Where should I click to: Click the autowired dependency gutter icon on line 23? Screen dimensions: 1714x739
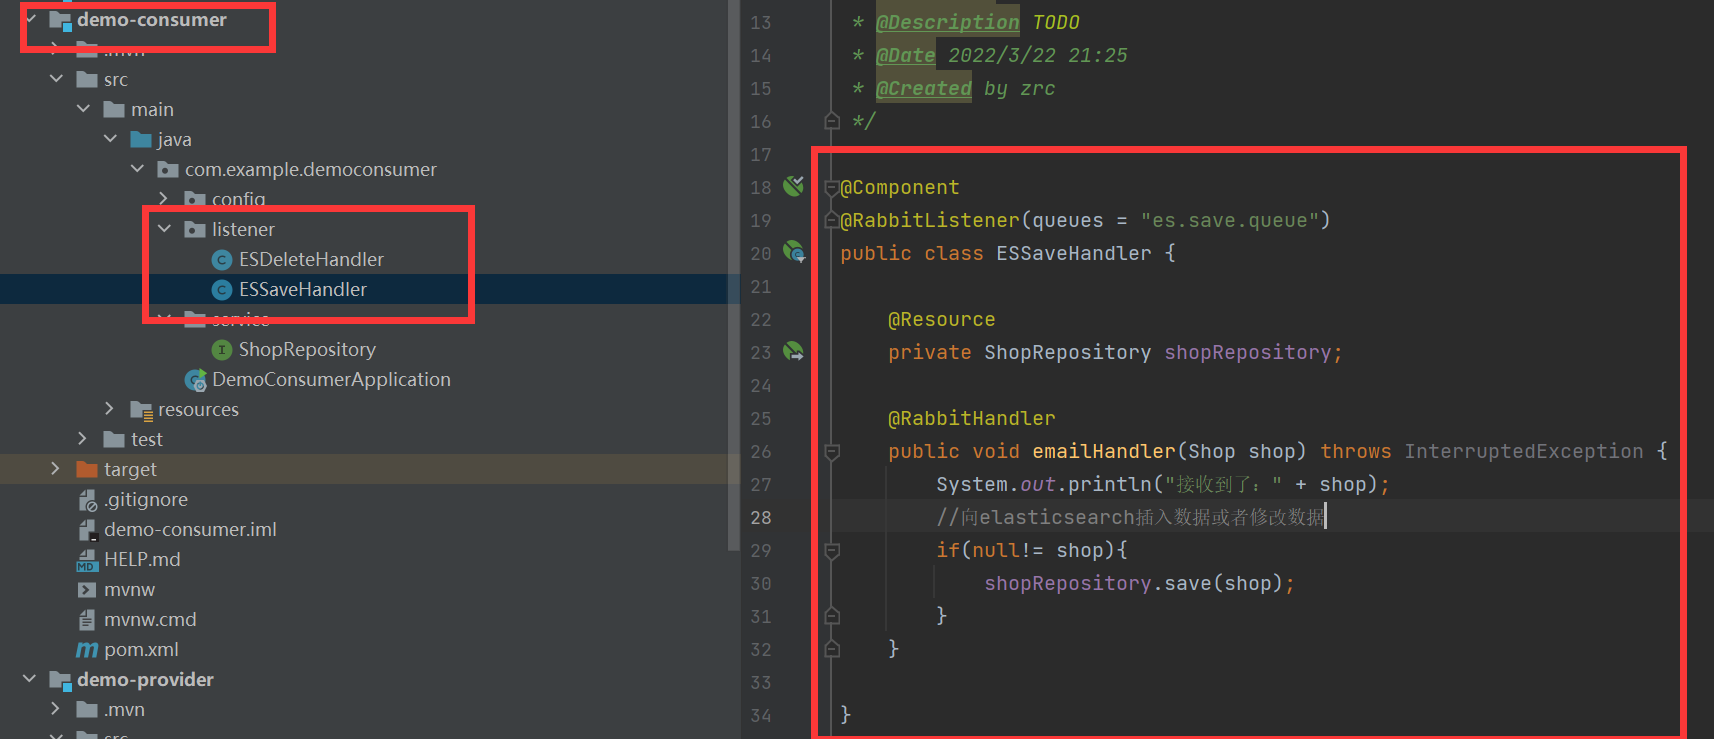click(x=793, y=351)
